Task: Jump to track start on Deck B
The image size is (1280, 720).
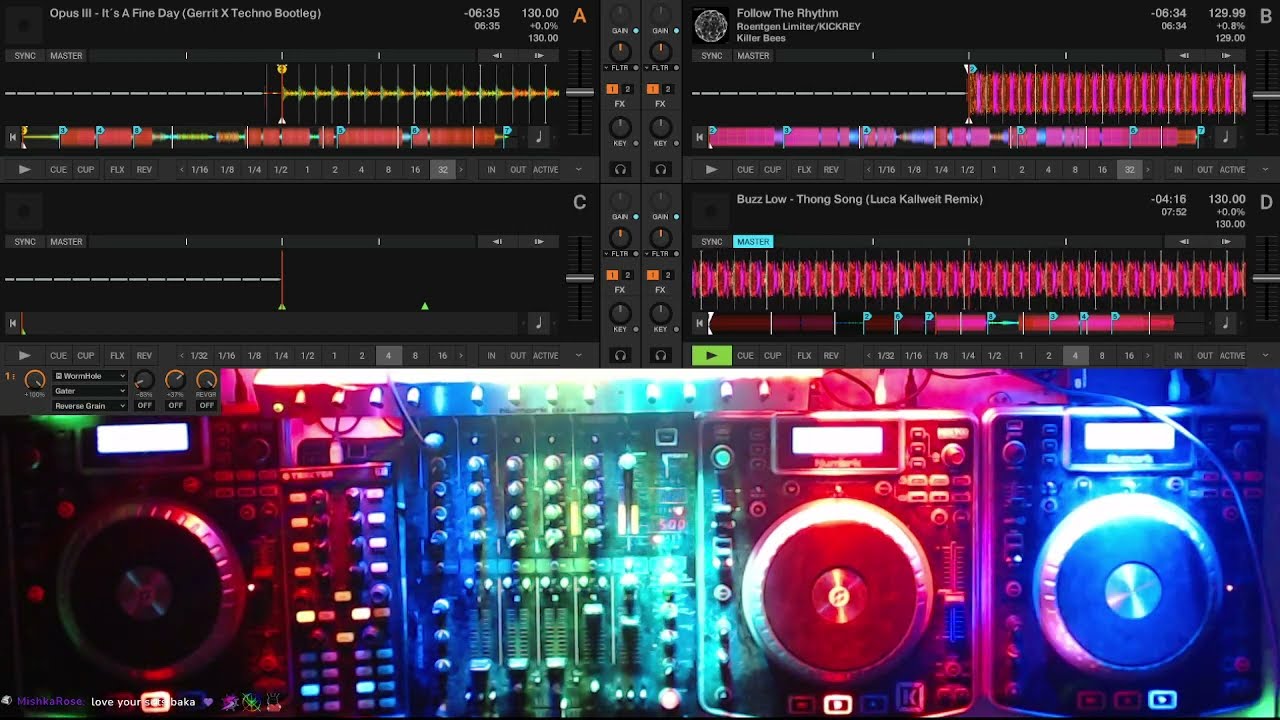Action: click(699, 137)
